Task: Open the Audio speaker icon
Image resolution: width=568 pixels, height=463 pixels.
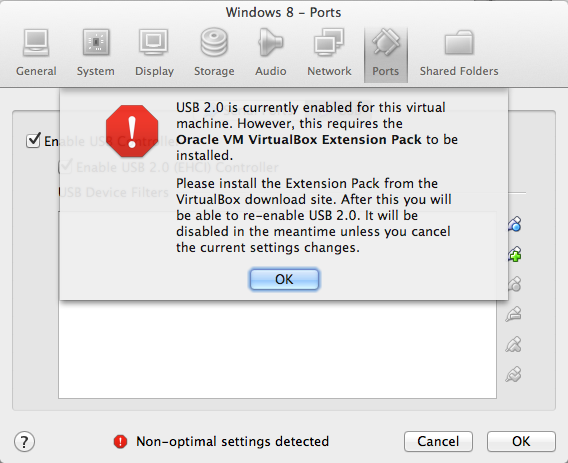Action: 271,53
